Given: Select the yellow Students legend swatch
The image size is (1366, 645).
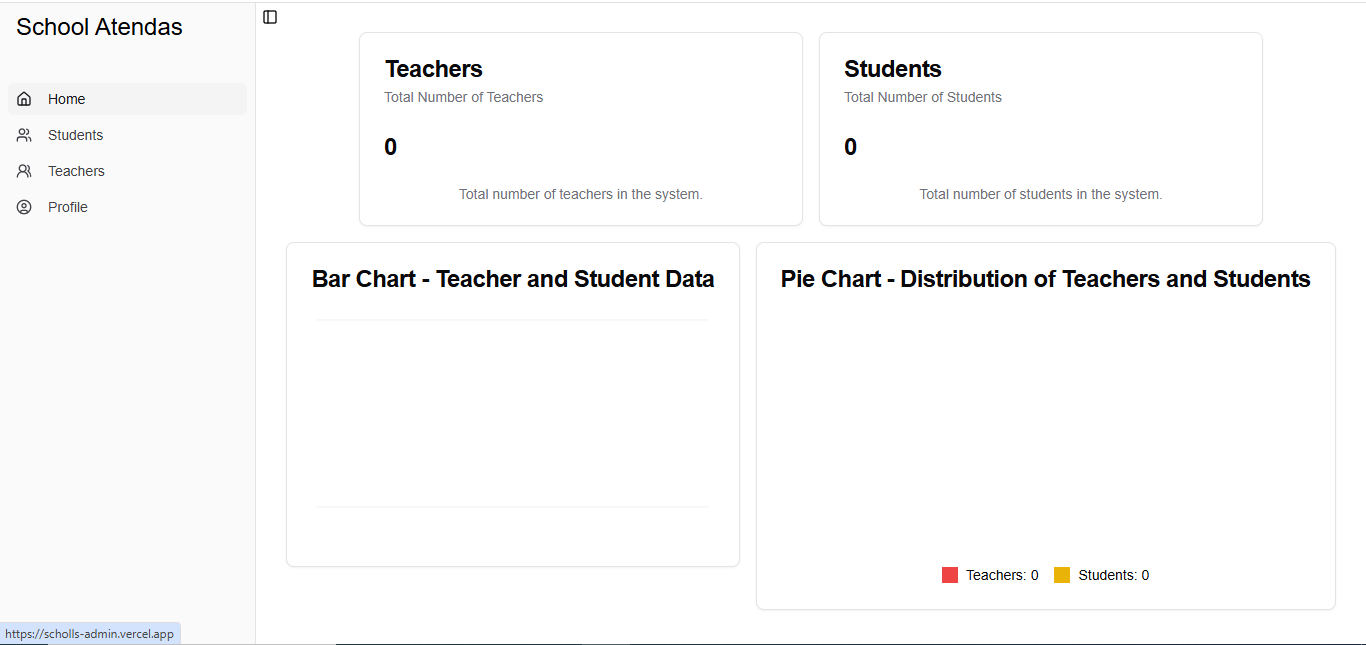Looking at the screenshot, I should [1063, 574].
